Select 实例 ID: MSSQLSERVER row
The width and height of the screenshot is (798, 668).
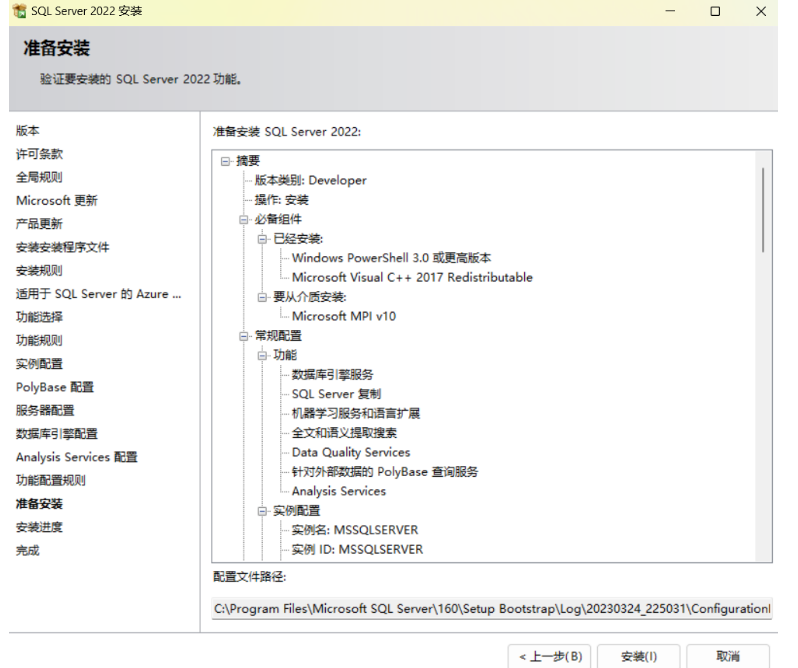357,549
